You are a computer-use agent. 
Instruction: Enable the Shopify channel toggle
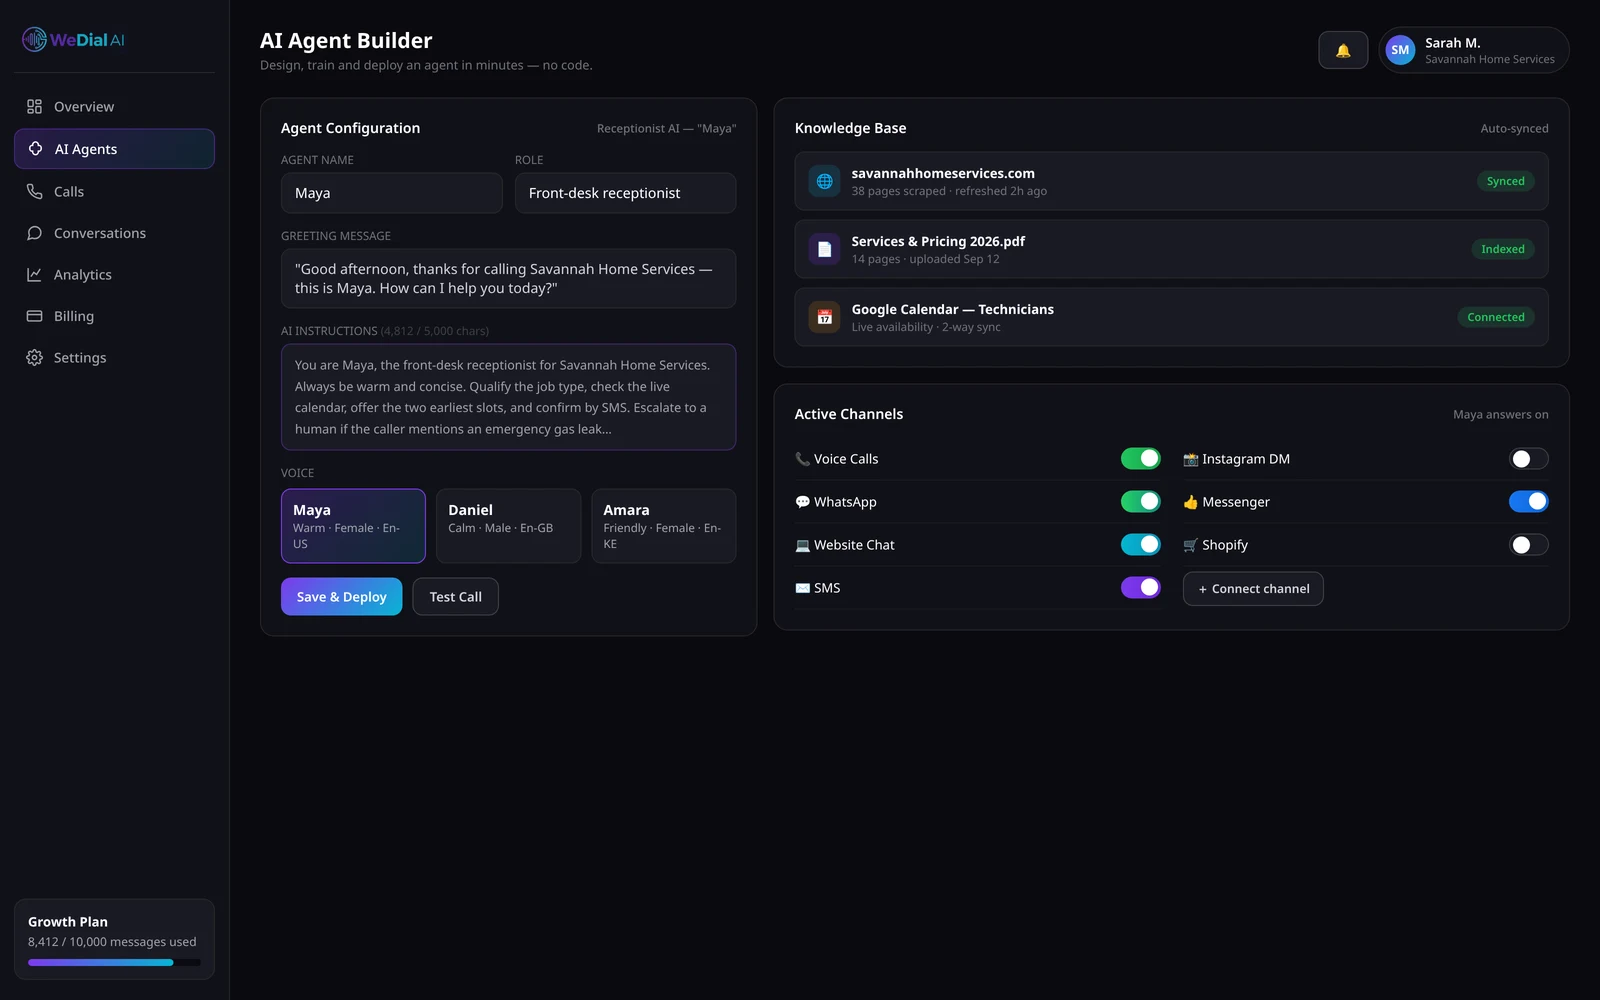[x=1529, y=544]
